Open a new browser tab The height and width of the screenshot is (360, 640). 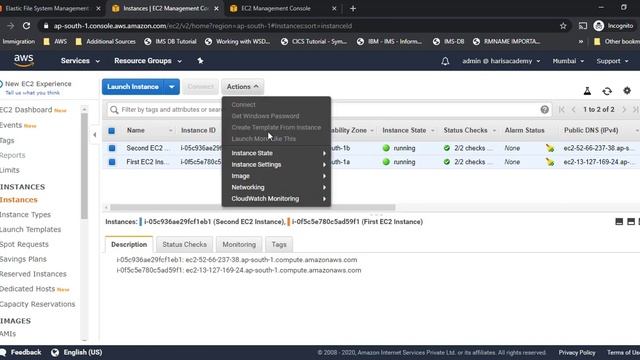353,9
